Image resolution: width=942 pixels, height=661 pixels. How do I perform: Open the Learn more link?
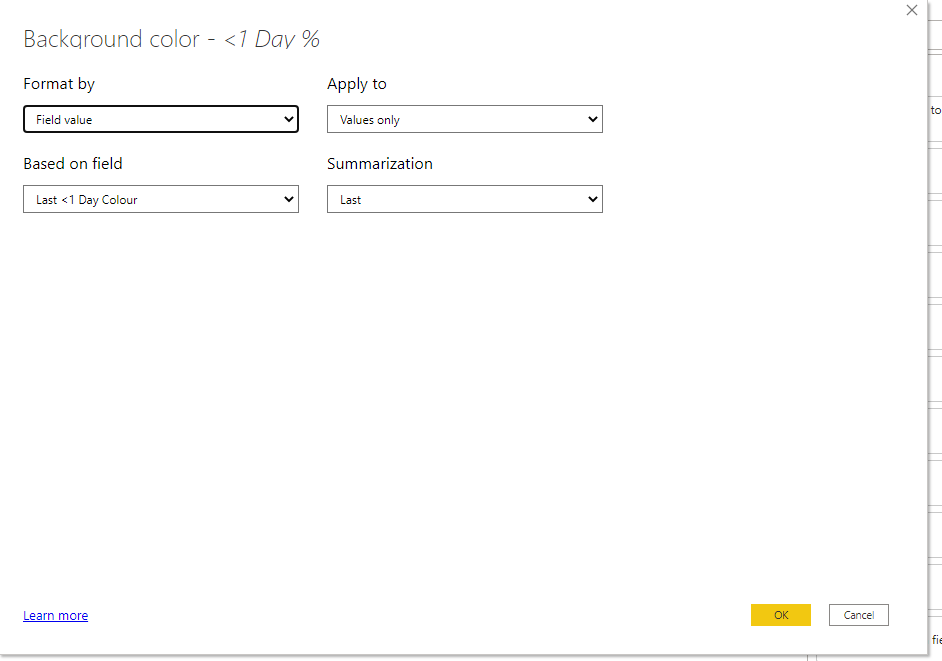(x=55, y=615)
